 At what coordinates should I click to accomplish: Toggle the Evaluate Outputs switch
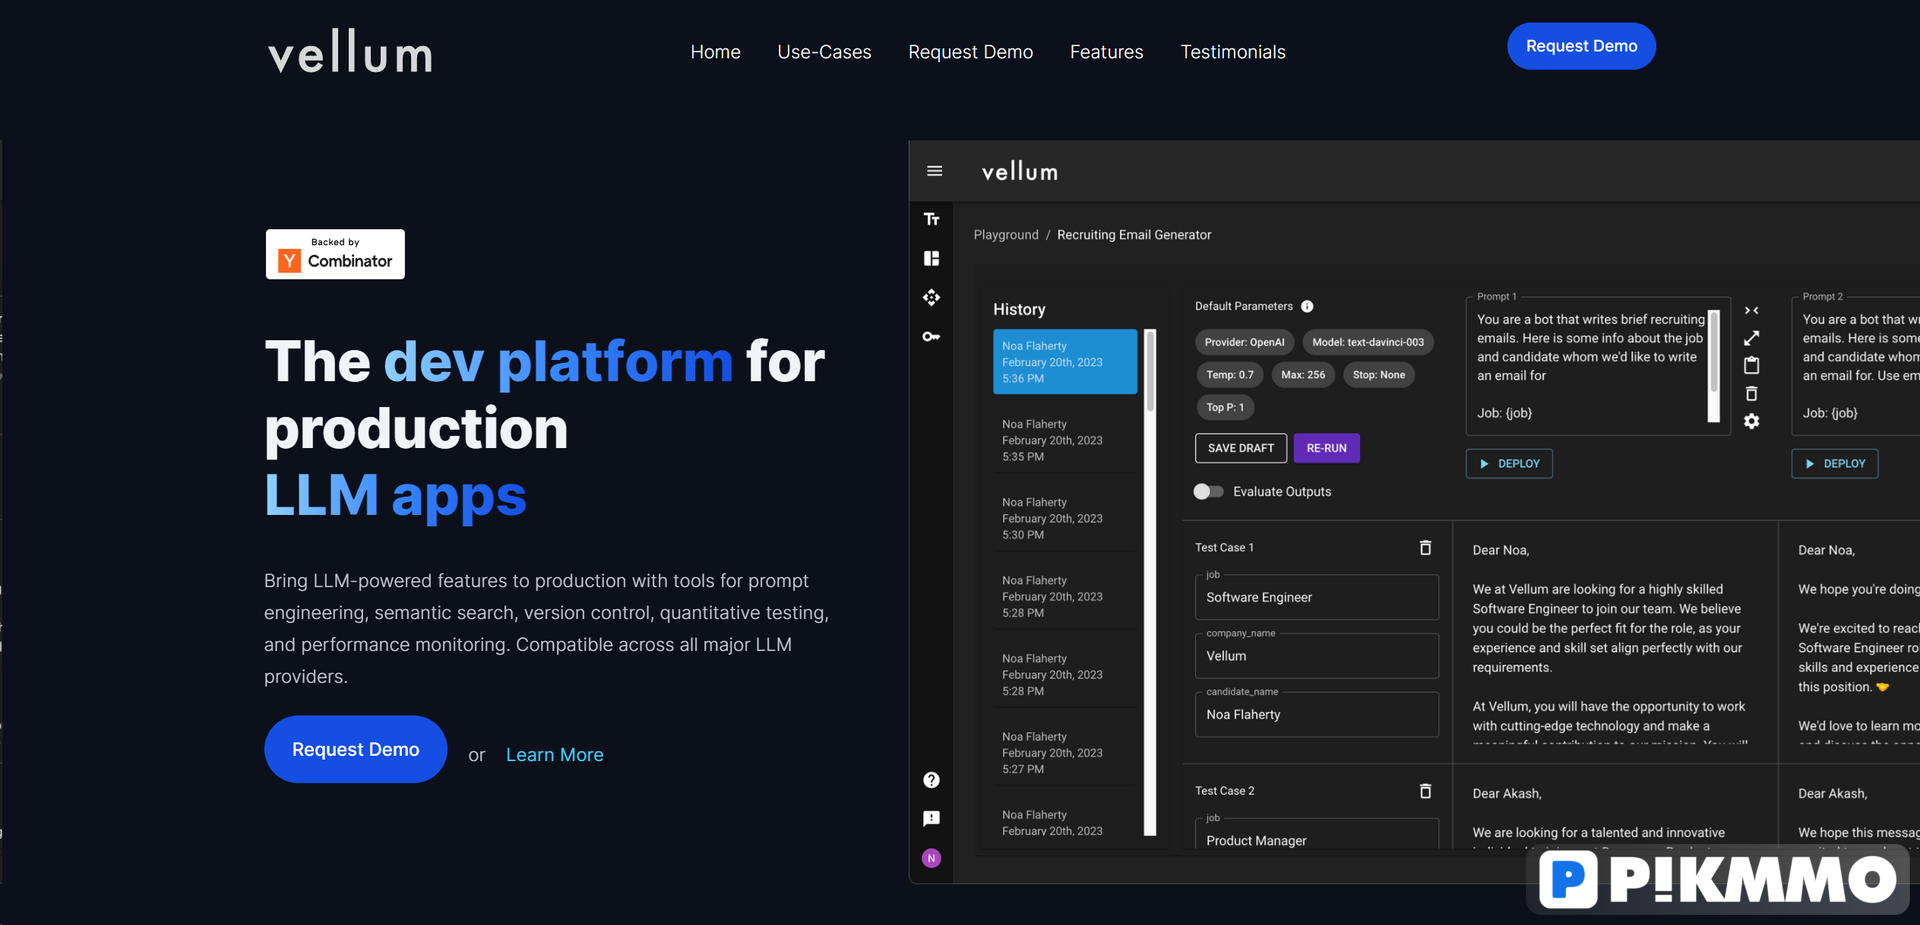coord(1208,491)
